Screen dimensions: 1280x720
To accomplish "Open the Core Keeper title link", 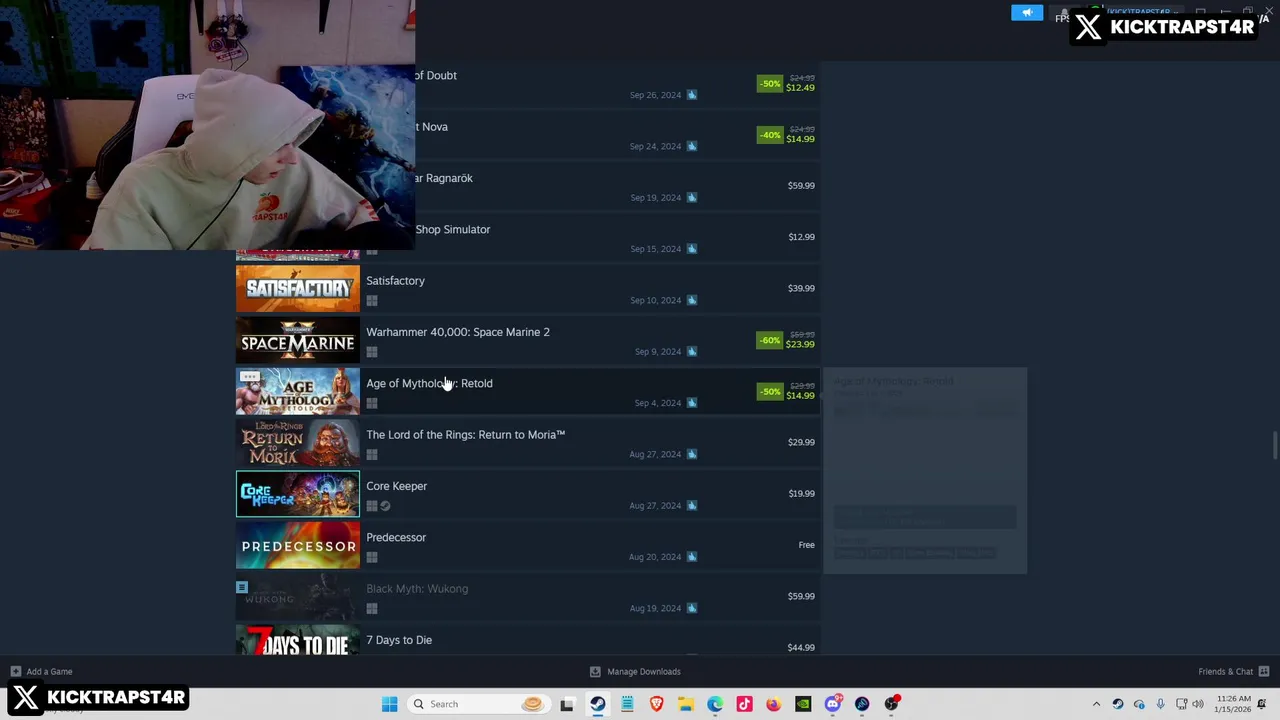I will coord(396,486).
